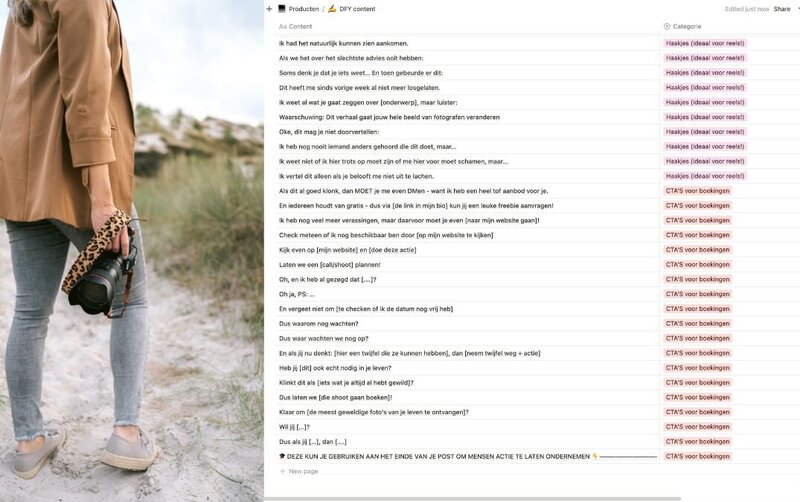
Task: Click the Aa icon in Content header
Action: tap(283, 27)
